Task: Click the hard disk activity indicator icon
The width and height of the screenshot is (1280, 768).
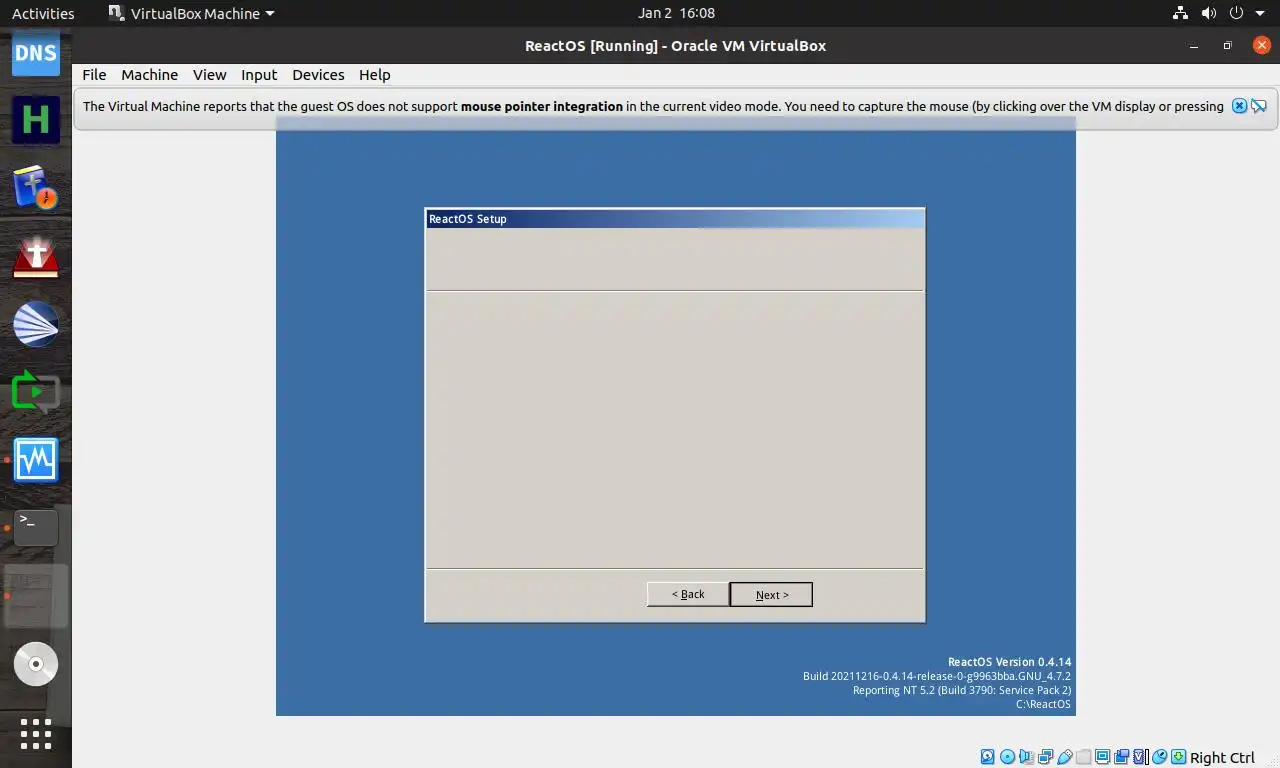Action: click(988, 757)
